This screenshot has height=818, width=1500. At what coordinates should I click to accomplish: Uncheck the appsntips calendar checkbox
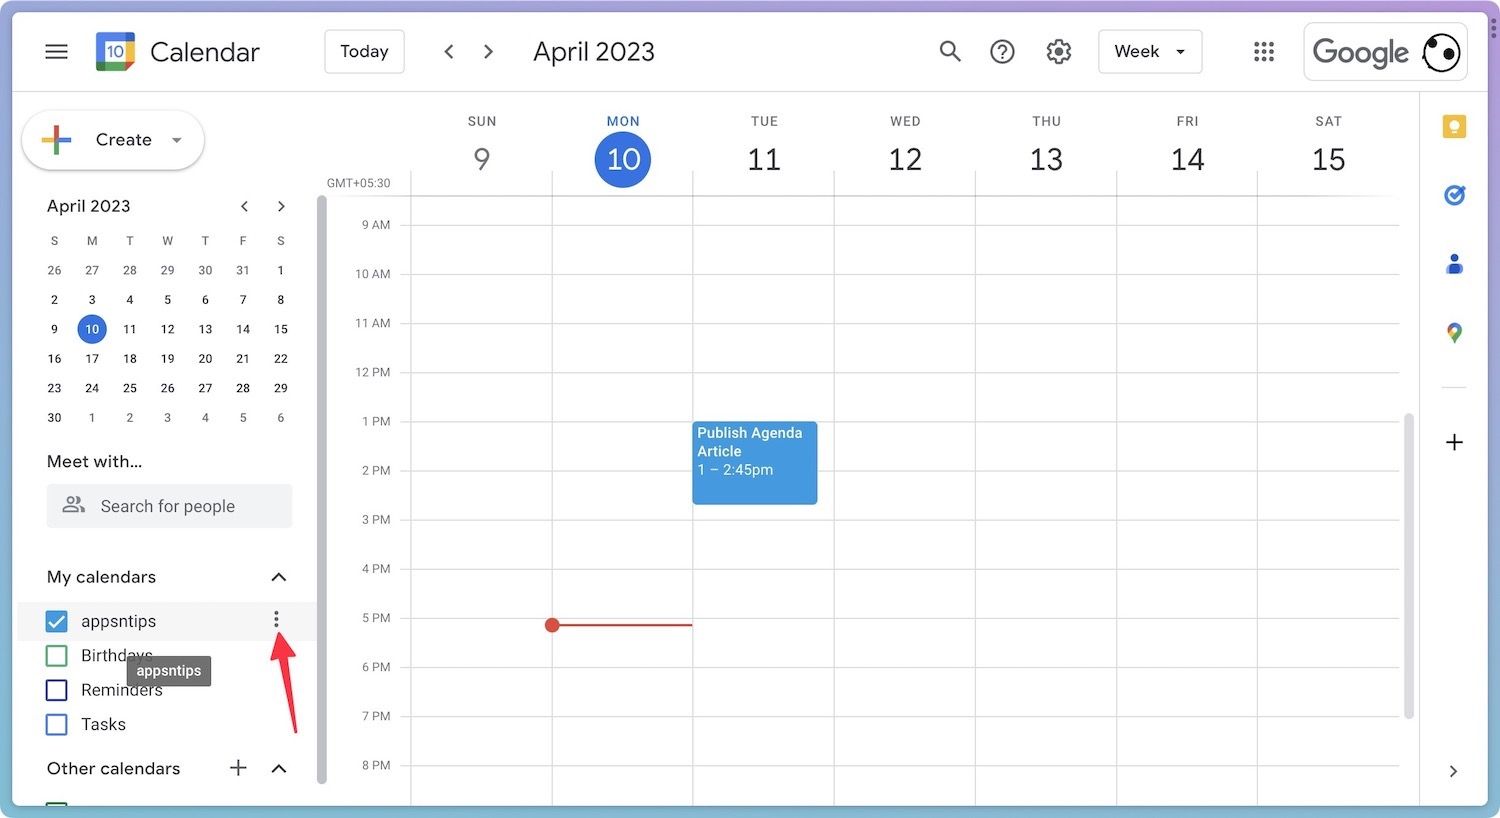(x=57, y=621)
